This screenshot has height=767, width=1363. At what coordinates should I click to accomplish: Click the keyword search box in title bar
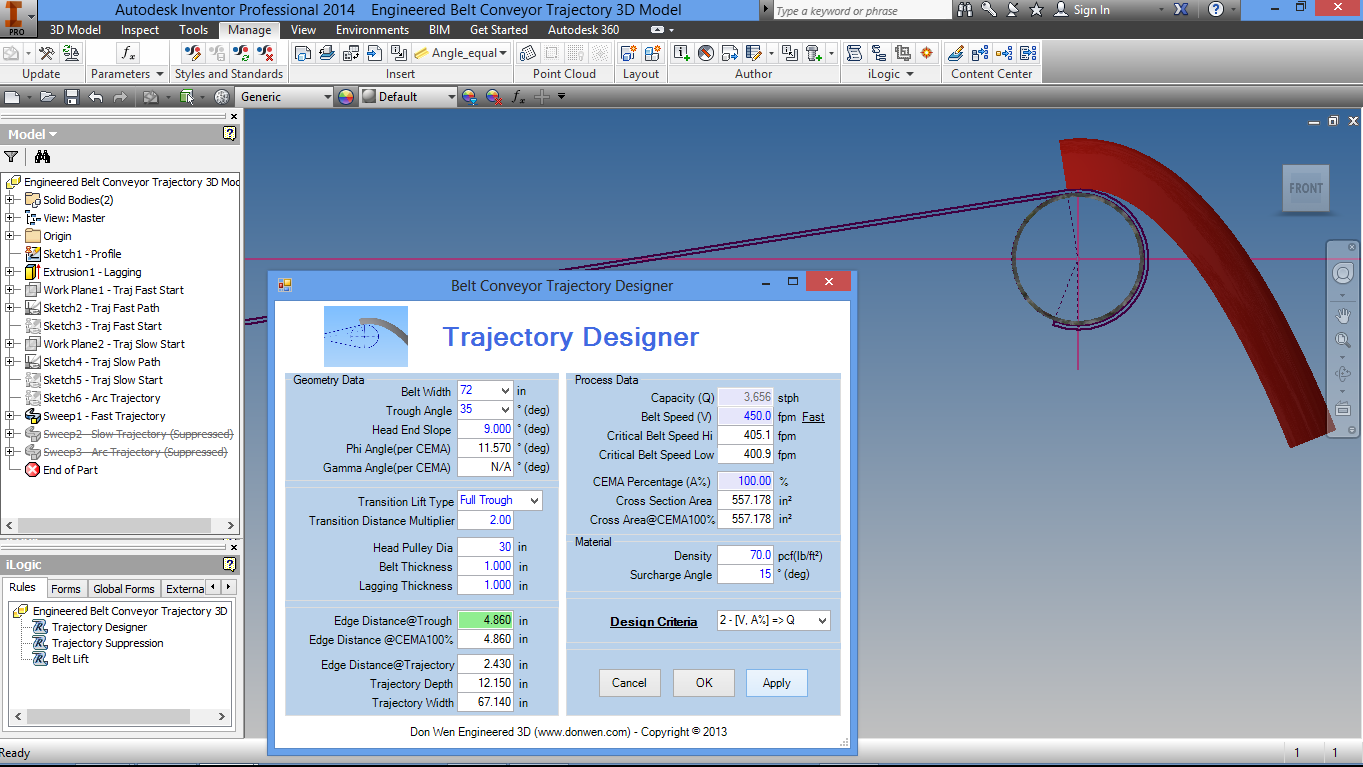[x=861, y=10]
